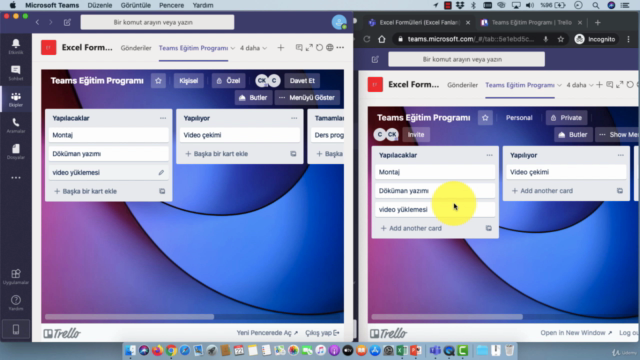Click 'Çıkış yap' link
The image size is (640, 360).
point(322,333)
